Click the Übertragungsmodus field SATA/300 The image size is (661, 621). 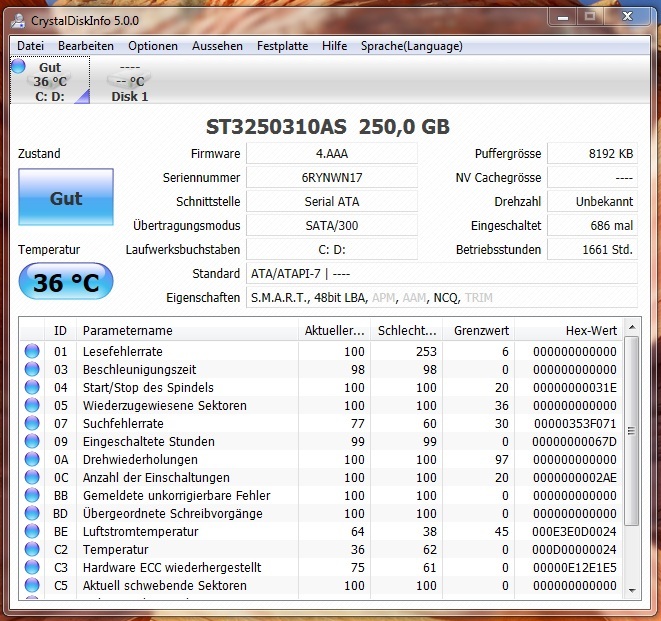click(332, 226)
